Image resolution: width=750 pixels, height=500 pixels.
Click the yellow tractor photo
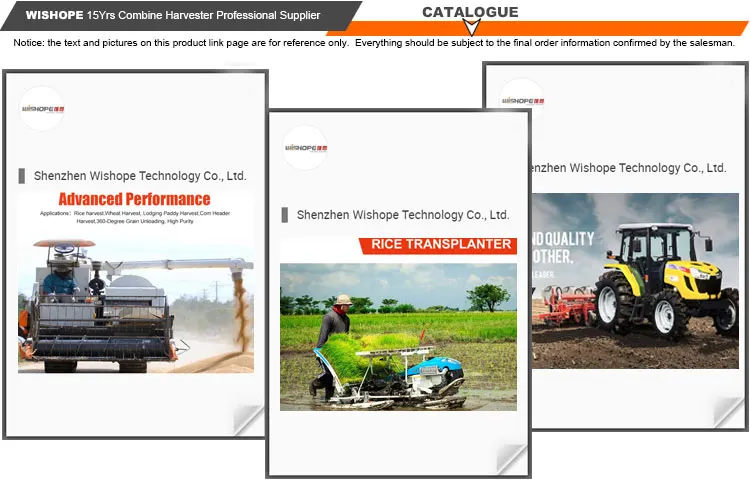click(x=635, y=281)
